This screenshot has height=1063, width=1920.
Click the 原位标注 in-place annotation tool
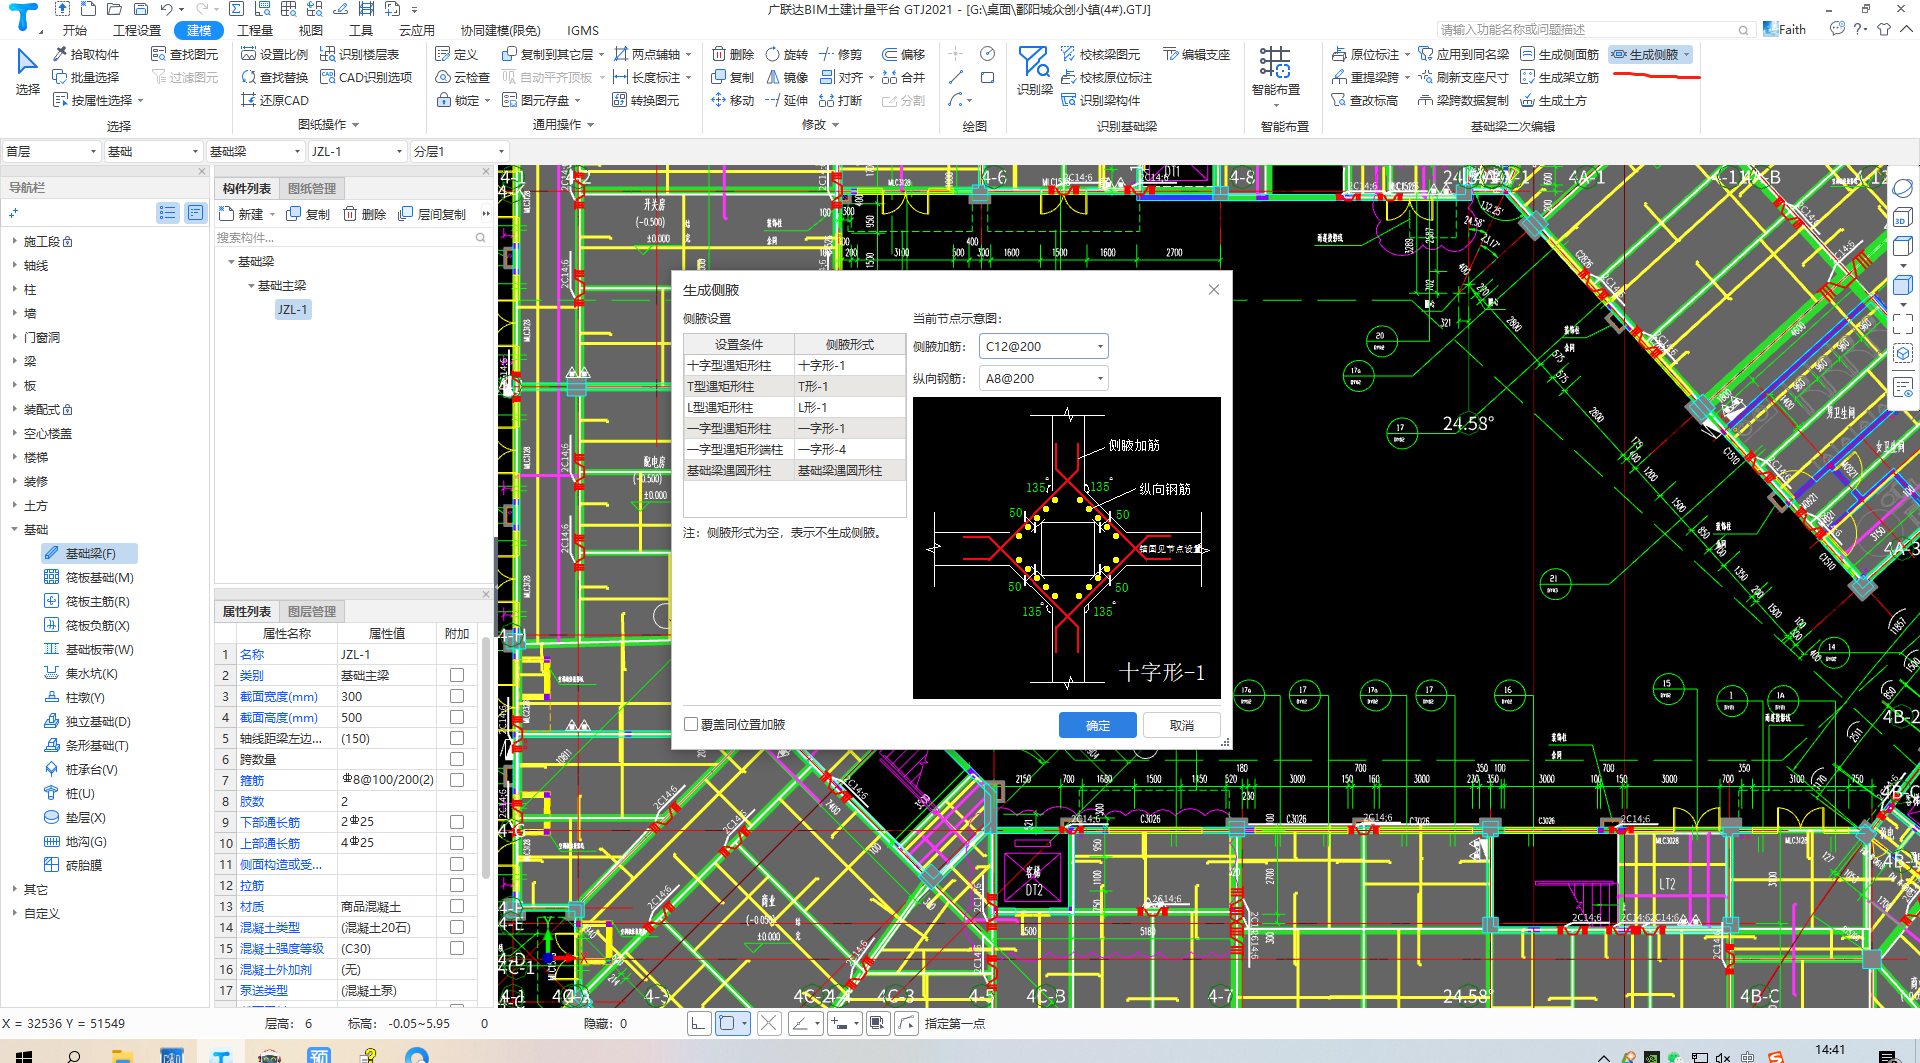point(1366,54)
